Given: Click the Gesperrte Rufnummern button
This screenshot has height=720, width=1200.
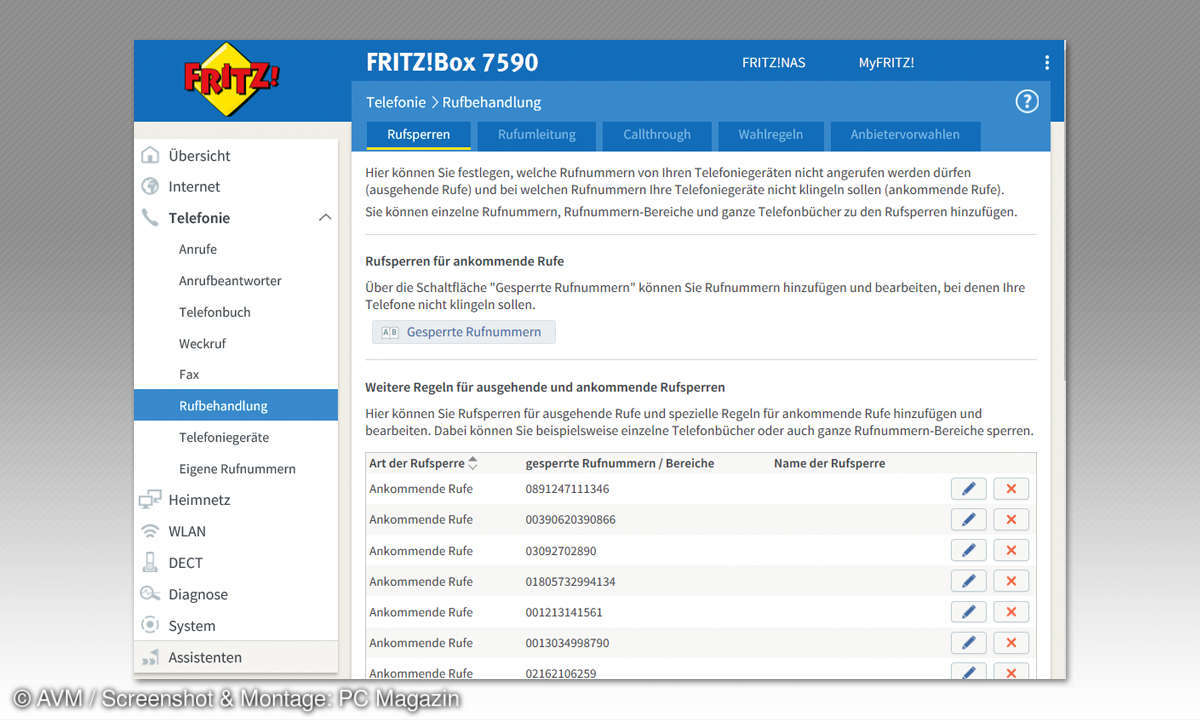Looking at the screenshot, I should click(464, 332).
